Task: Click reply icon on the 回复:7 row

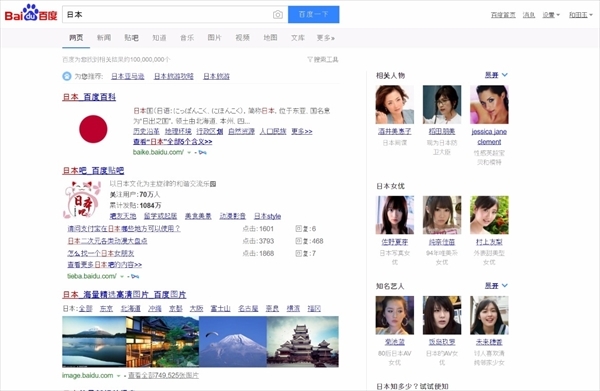Action: [x=298, y=253]
